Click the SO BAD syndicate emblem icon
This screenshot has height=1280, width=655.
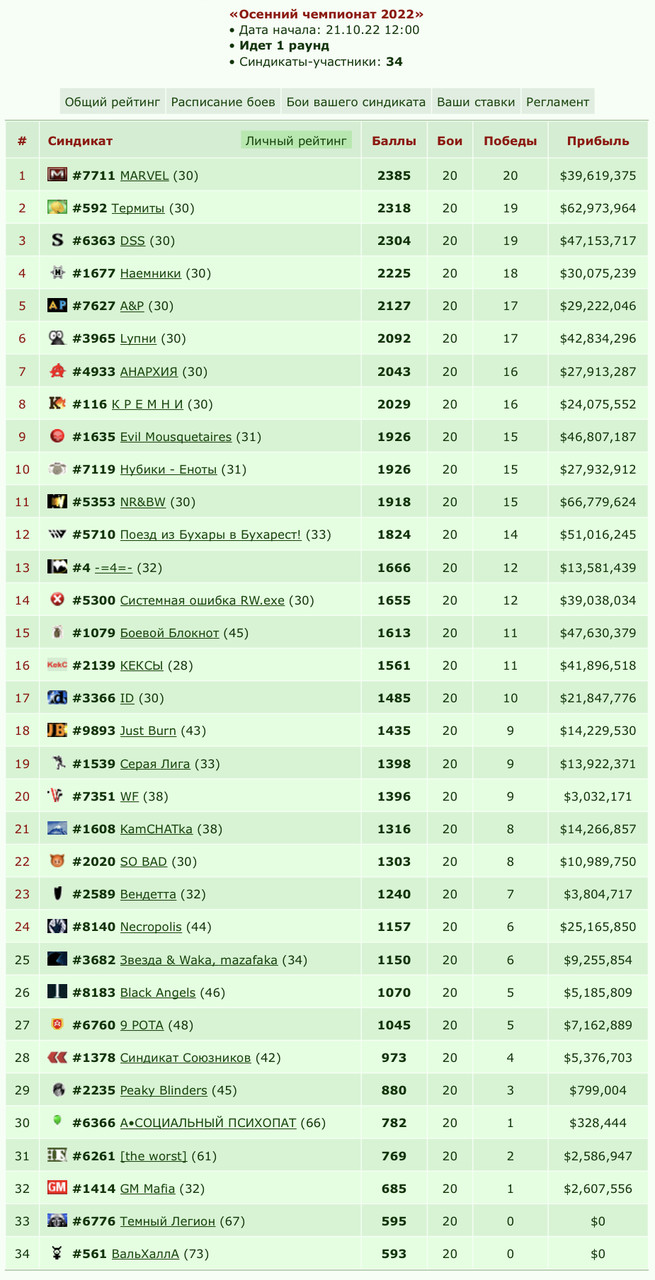[57, 861]
